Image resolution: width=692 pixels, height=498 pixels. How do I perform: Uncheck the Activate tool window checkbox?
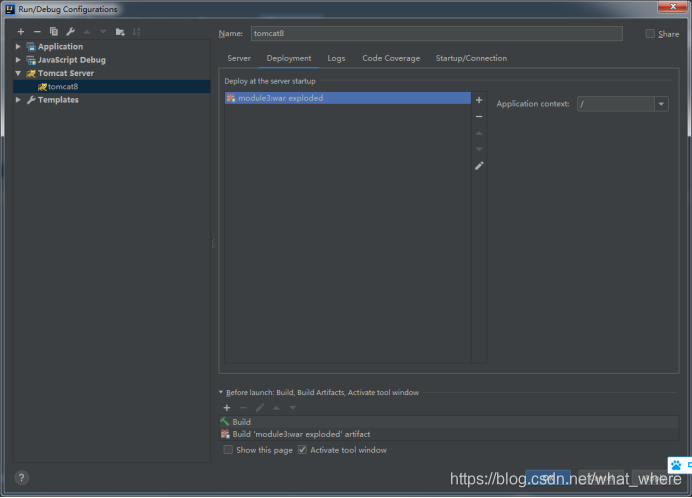point(302,450)
